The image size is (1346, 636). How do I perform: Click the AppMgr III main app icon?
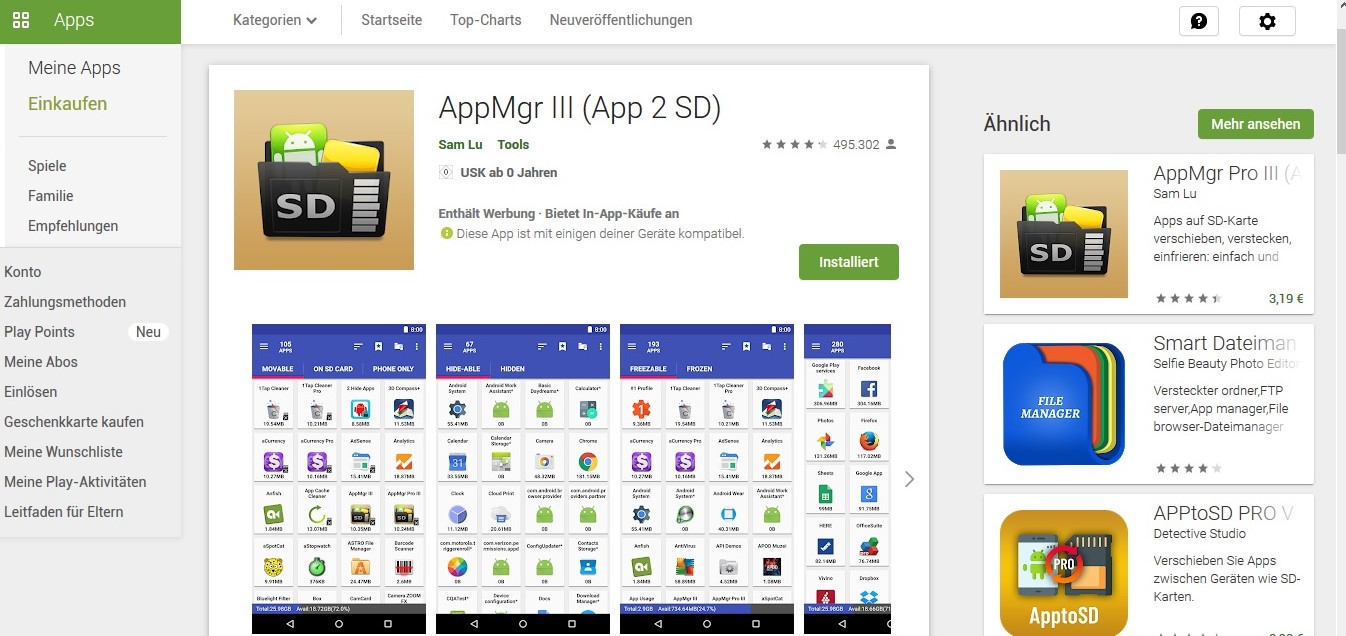pyautogui.click(x=324, y=180)
